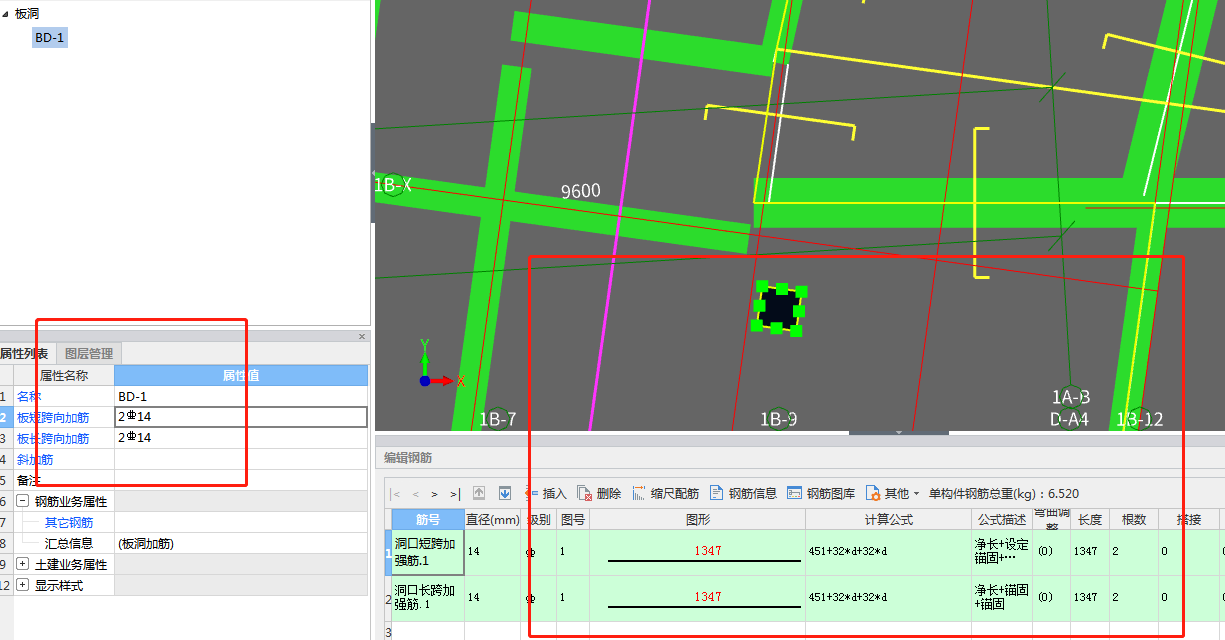Click the move row up icon
Screen dimensions: 1225x640
pos(479,493)
